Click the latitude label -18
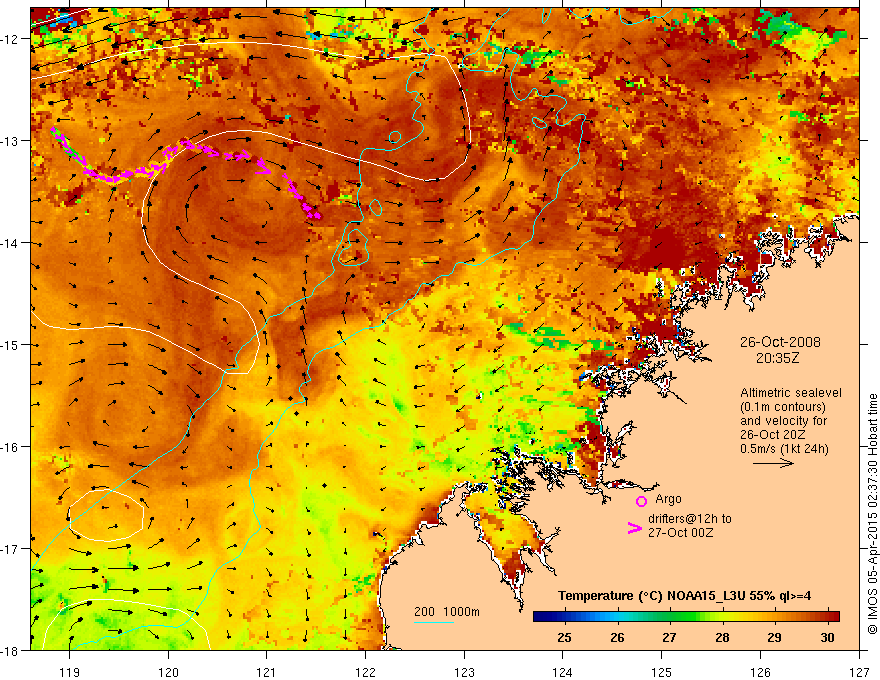The height and width of the screenshot is (680, 880). pyautogui.click(x=11, y=651)
